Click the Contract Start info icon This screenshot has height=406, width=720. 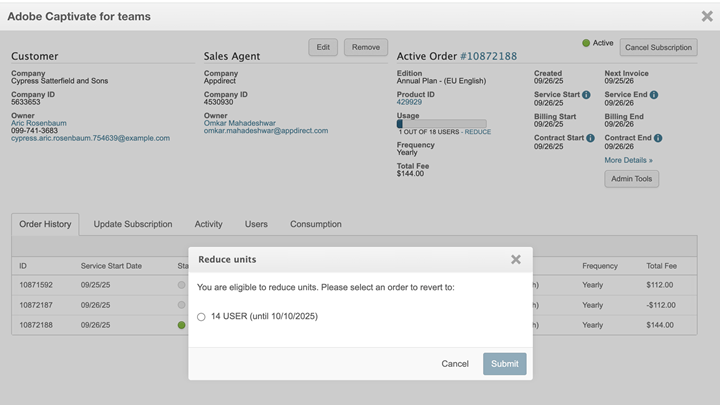pos(591,138)
